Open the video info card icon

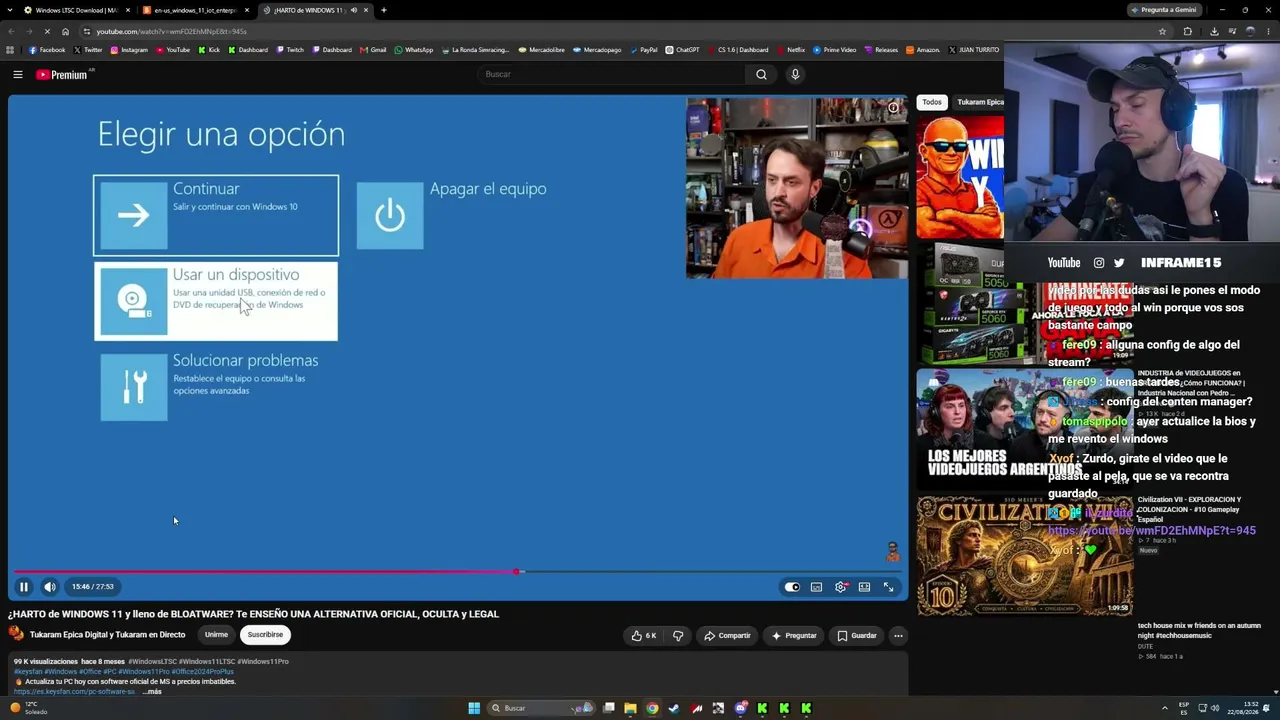coord(894,108)
